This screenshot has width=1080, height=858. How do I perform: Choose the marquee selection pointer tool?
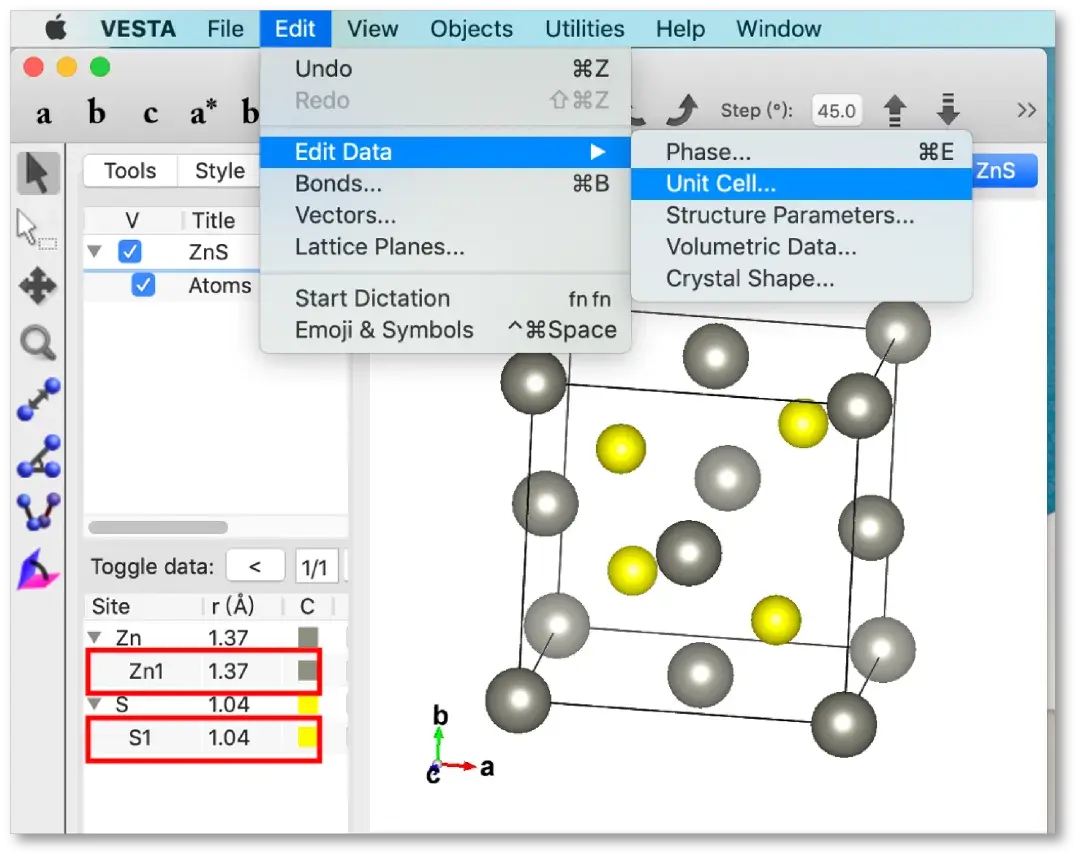[36, 229]
